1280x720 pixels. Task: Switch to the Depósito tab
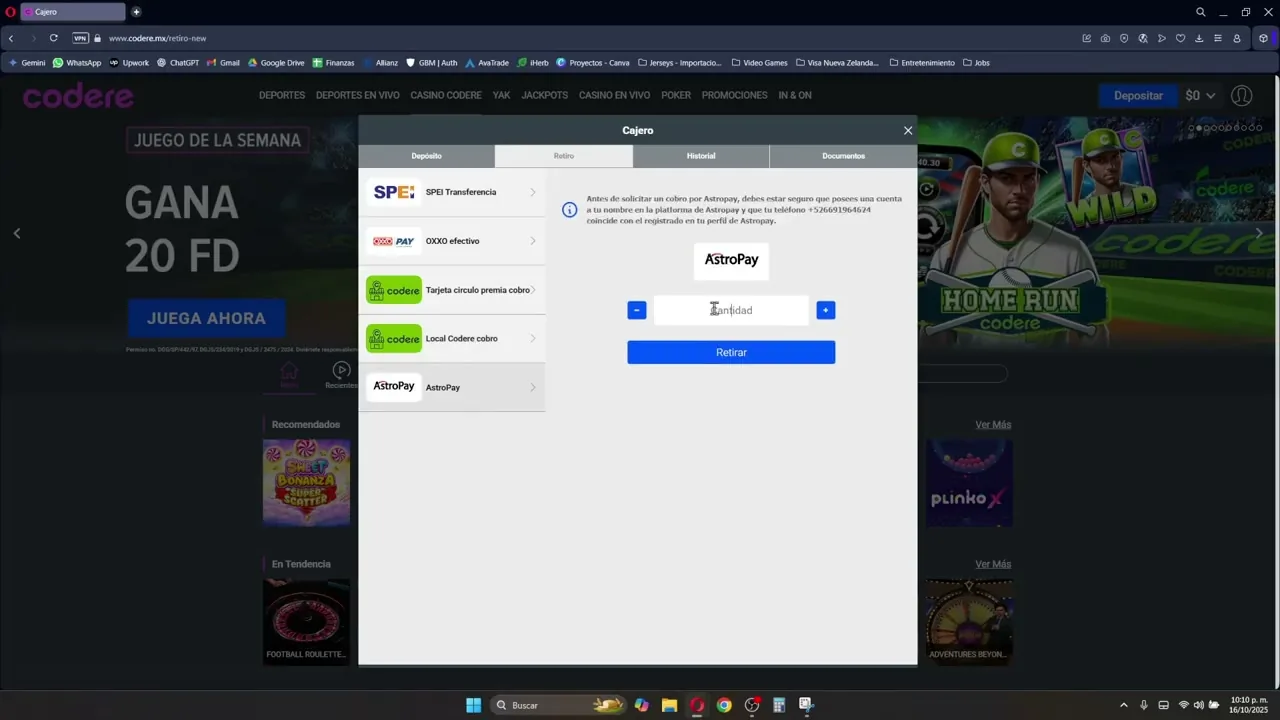[426, 156]
